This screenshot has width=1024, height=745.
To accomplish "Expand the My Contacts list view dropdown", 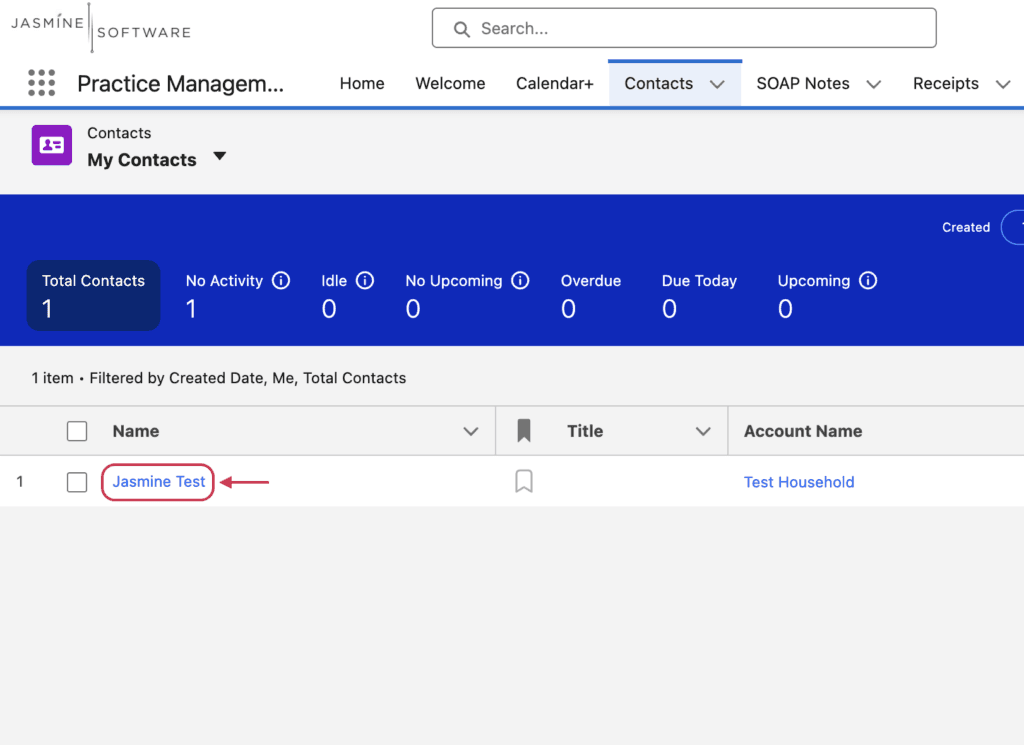I will point(219,156).
